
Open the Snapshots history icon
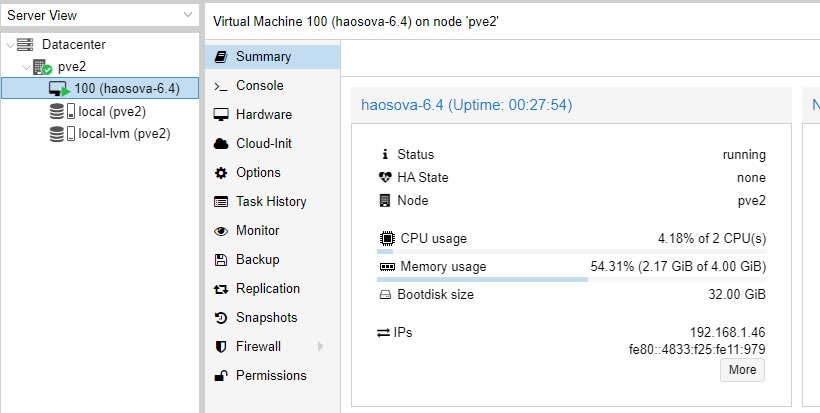tap(221, 318)
